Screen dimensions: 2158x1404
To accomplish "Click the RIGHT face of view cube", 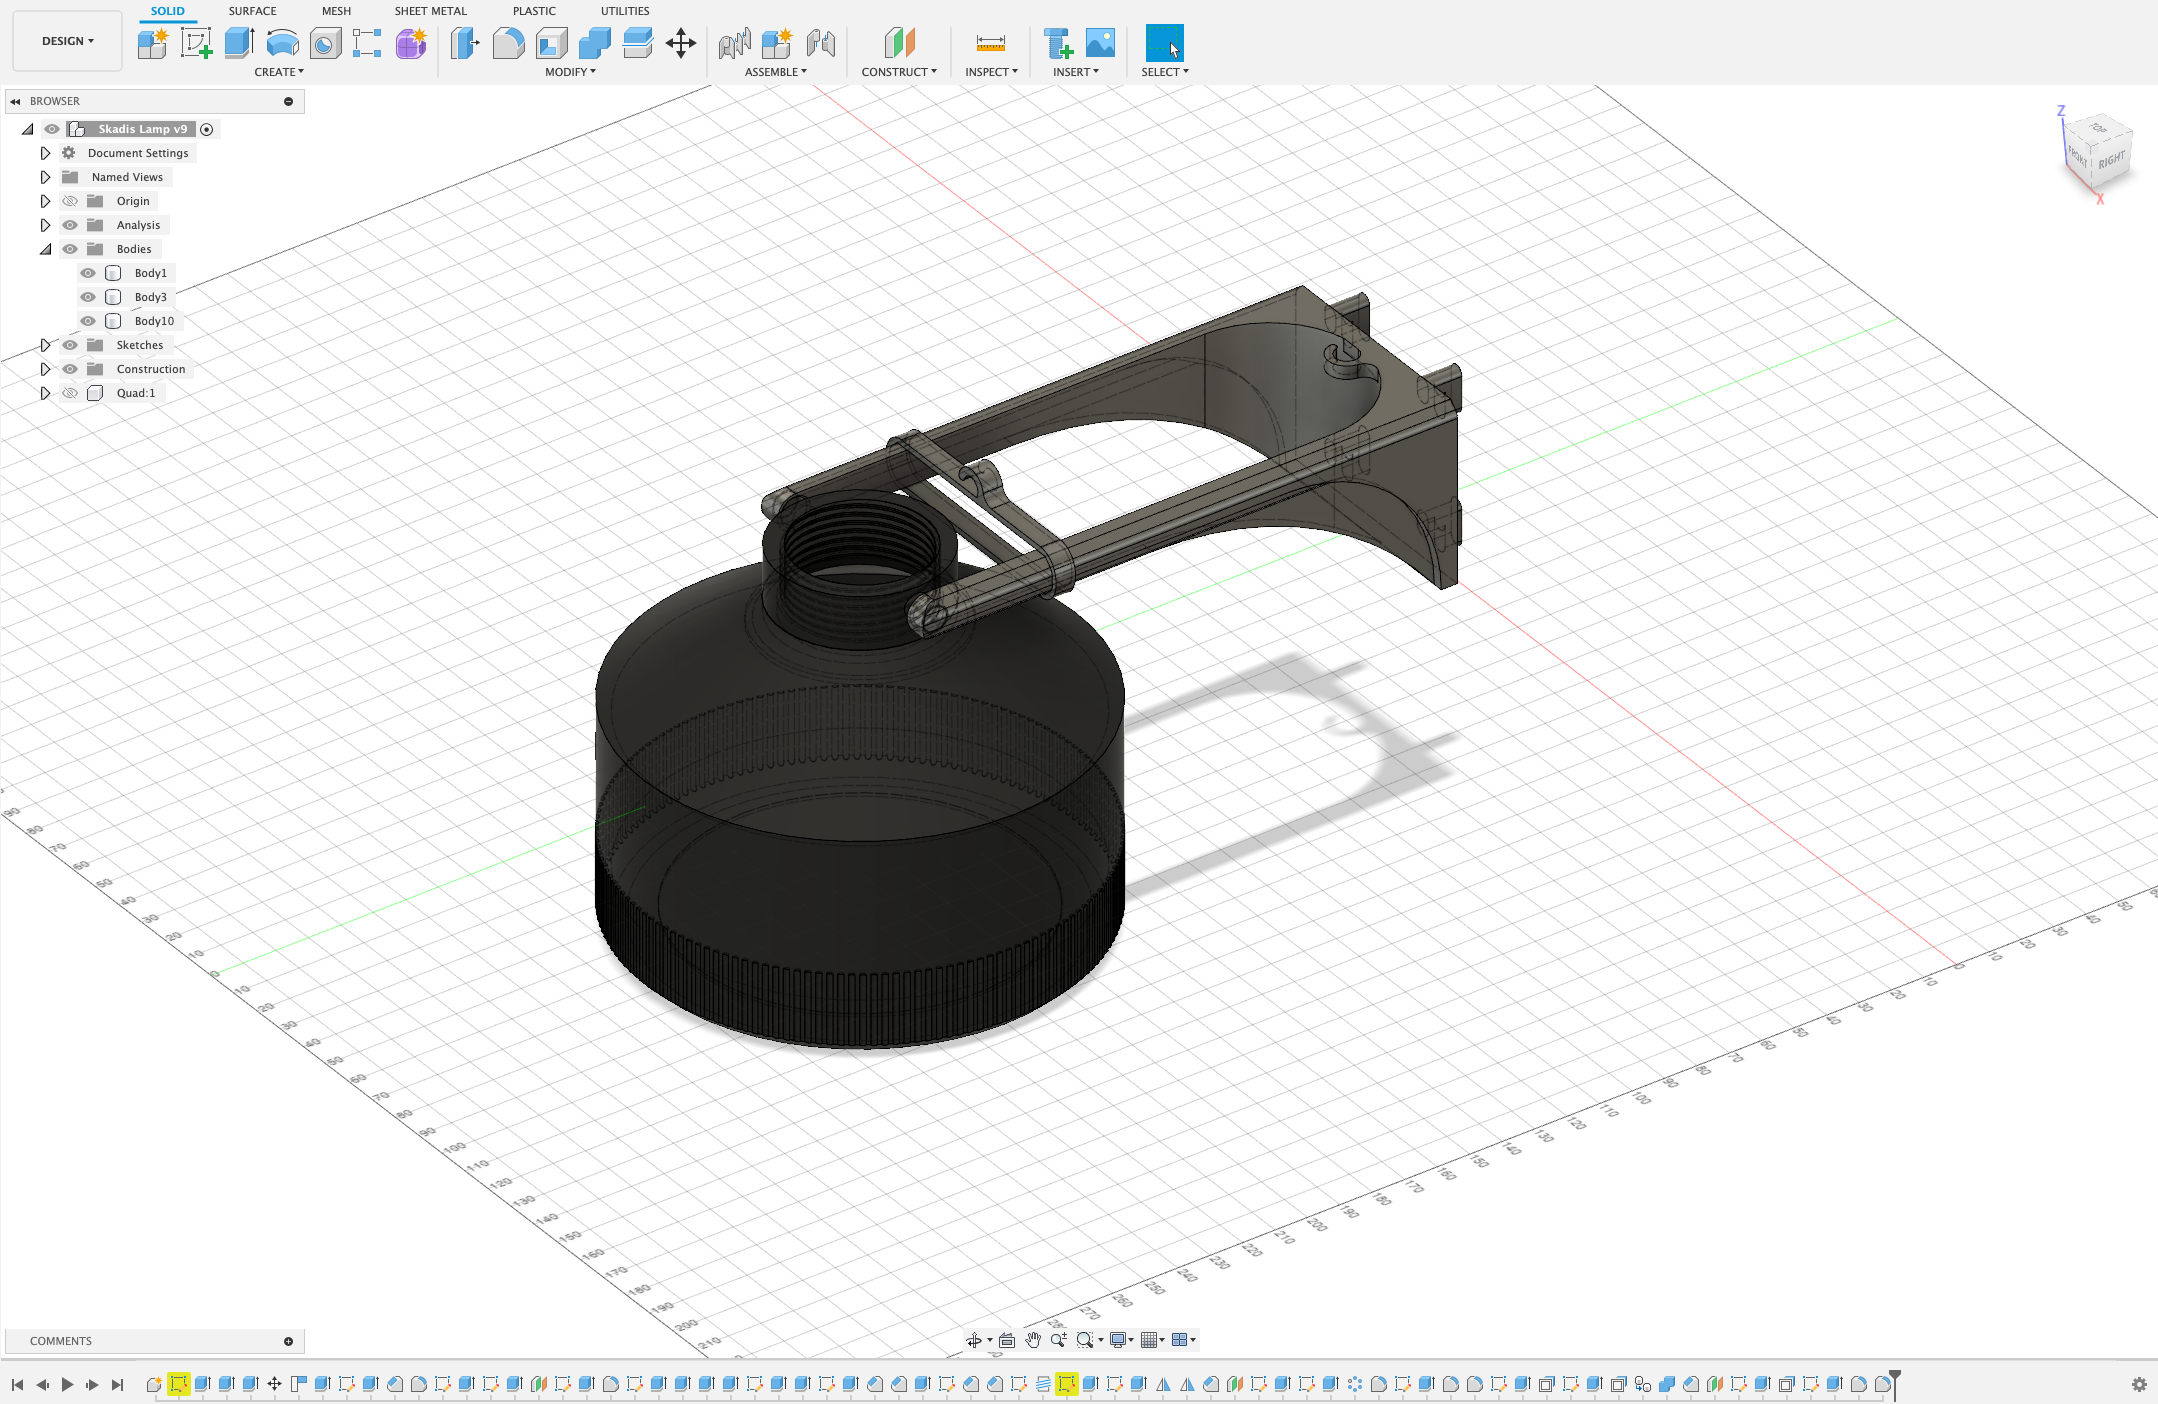I will coord(2112,160).
